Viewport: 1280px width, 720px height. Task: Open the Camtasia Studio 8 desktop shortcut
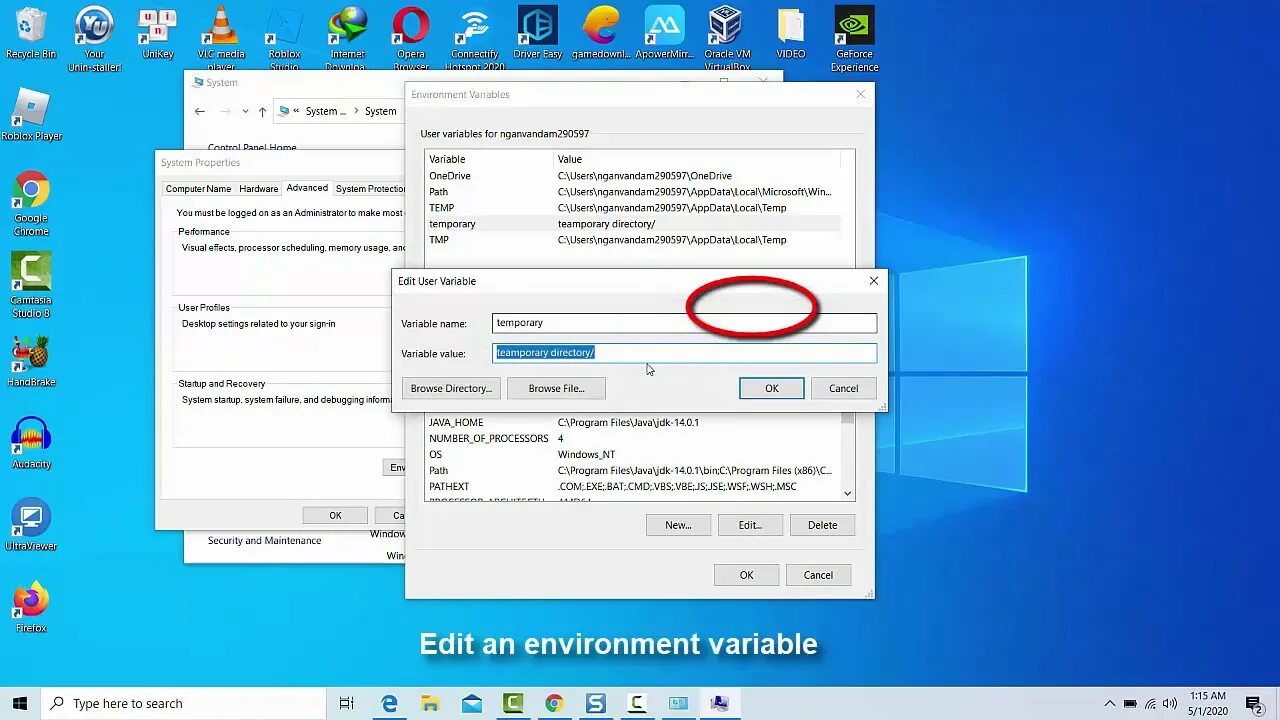31,286
